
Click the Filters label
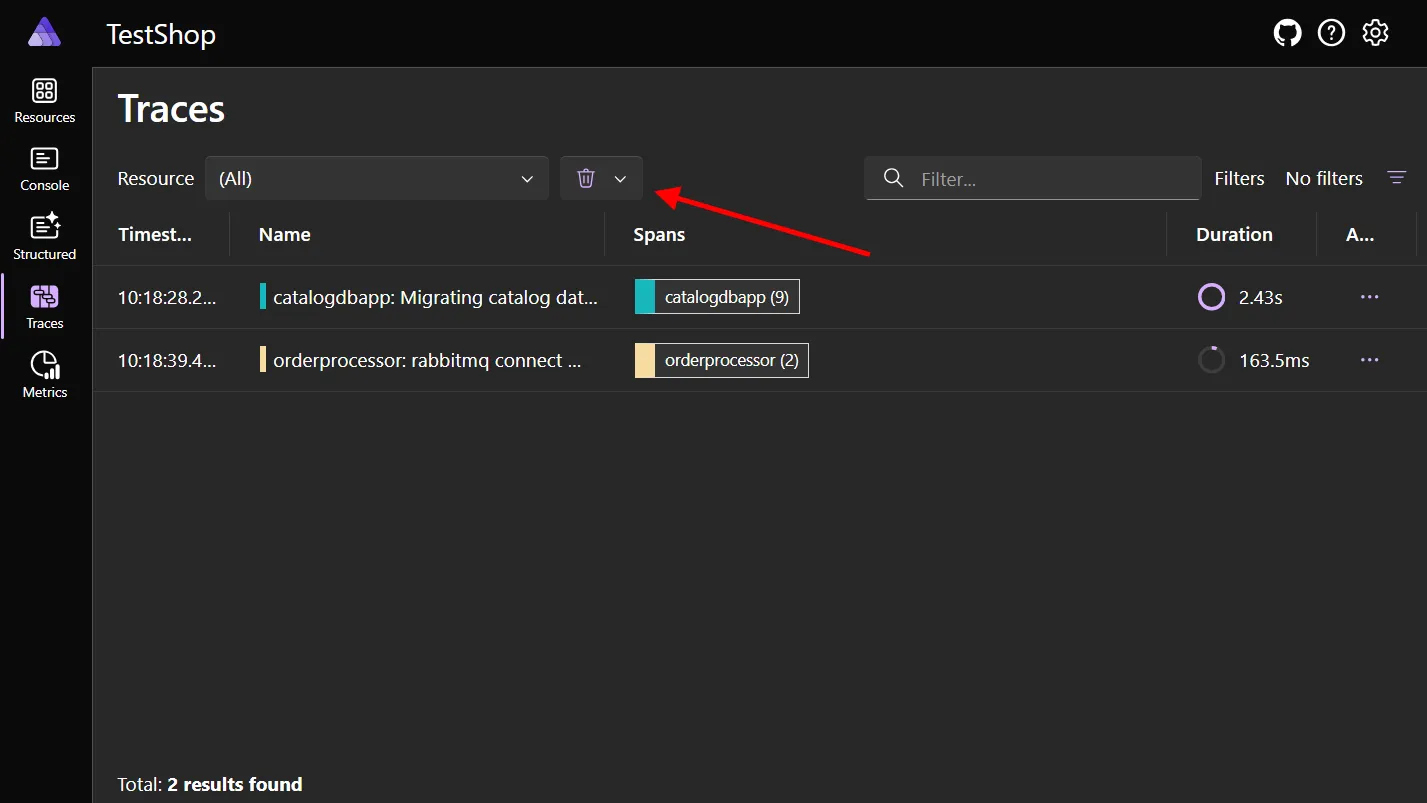click(1239, 177)
